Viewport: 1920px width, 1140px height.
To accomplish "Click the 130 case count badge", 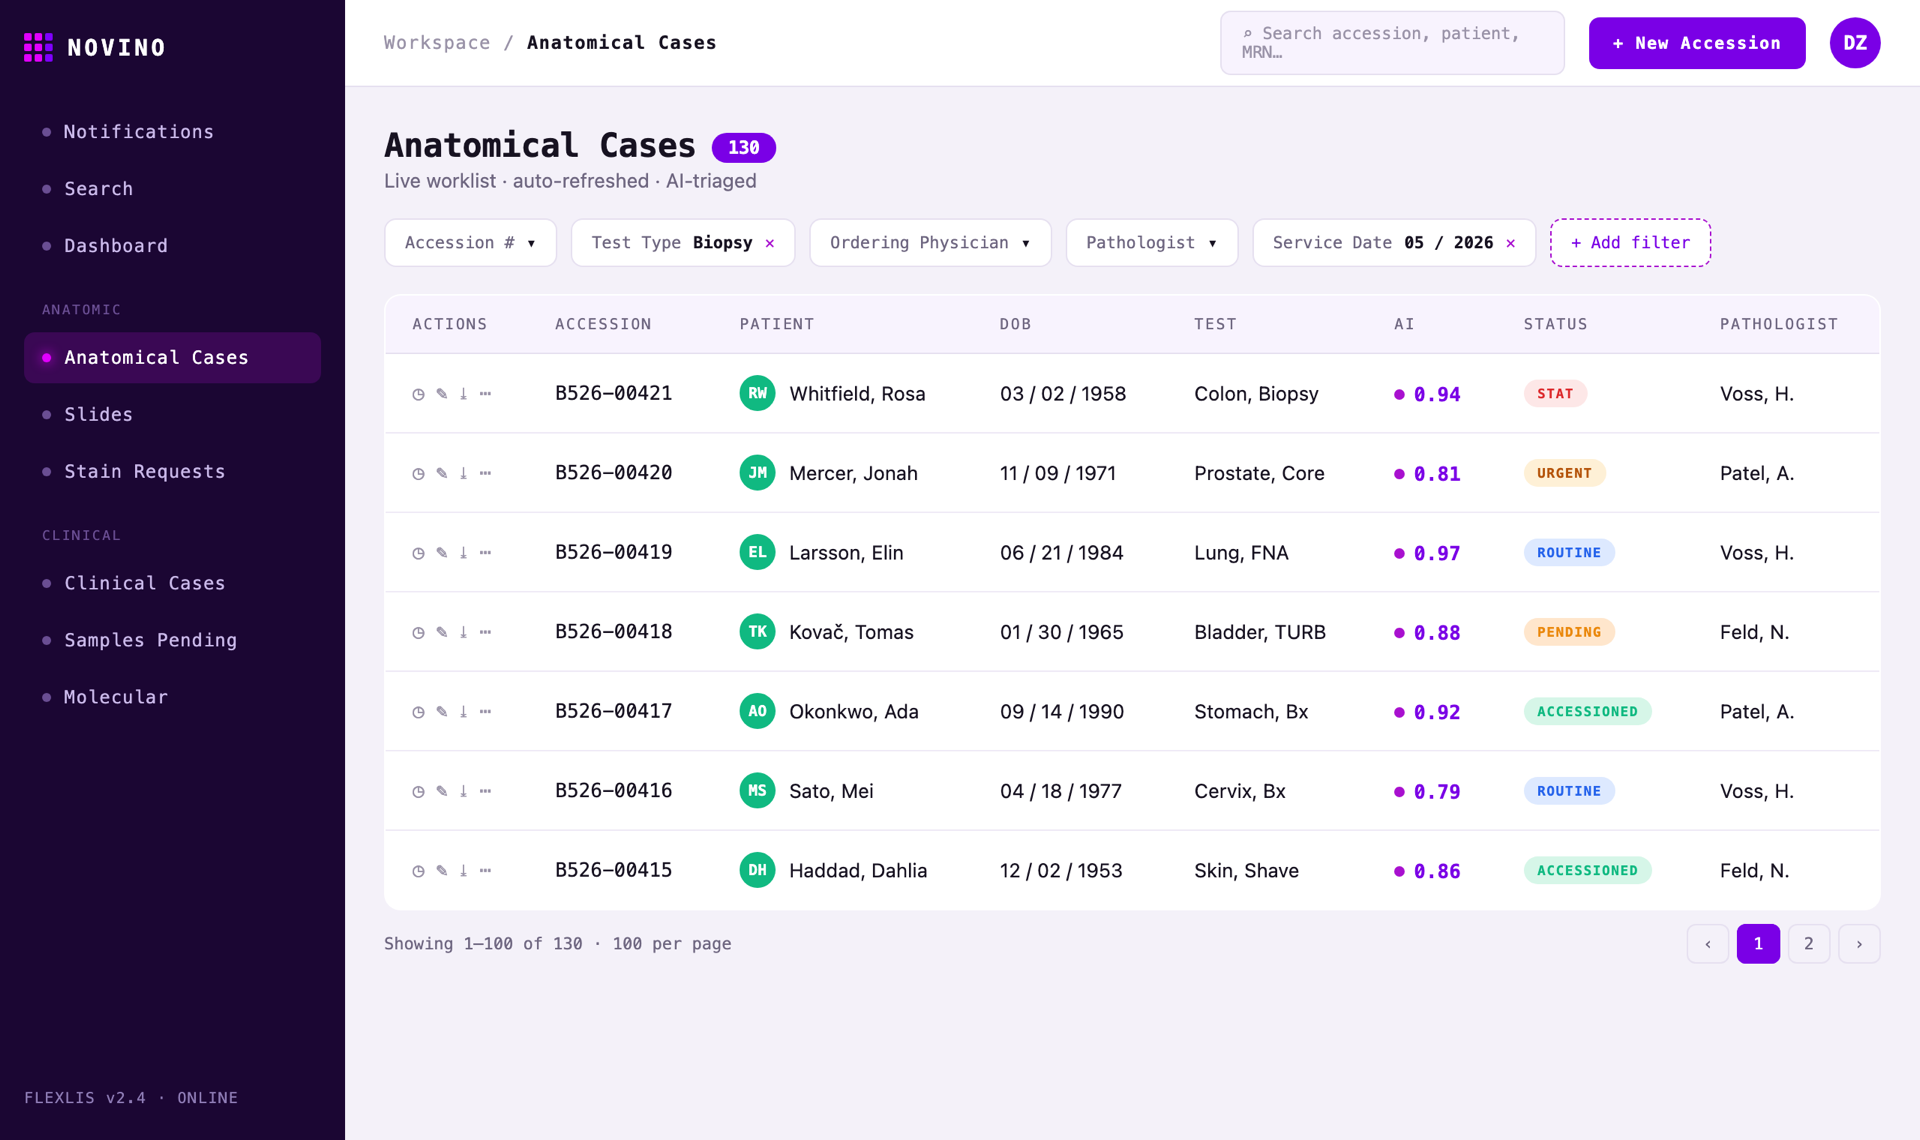I will 743,148.
